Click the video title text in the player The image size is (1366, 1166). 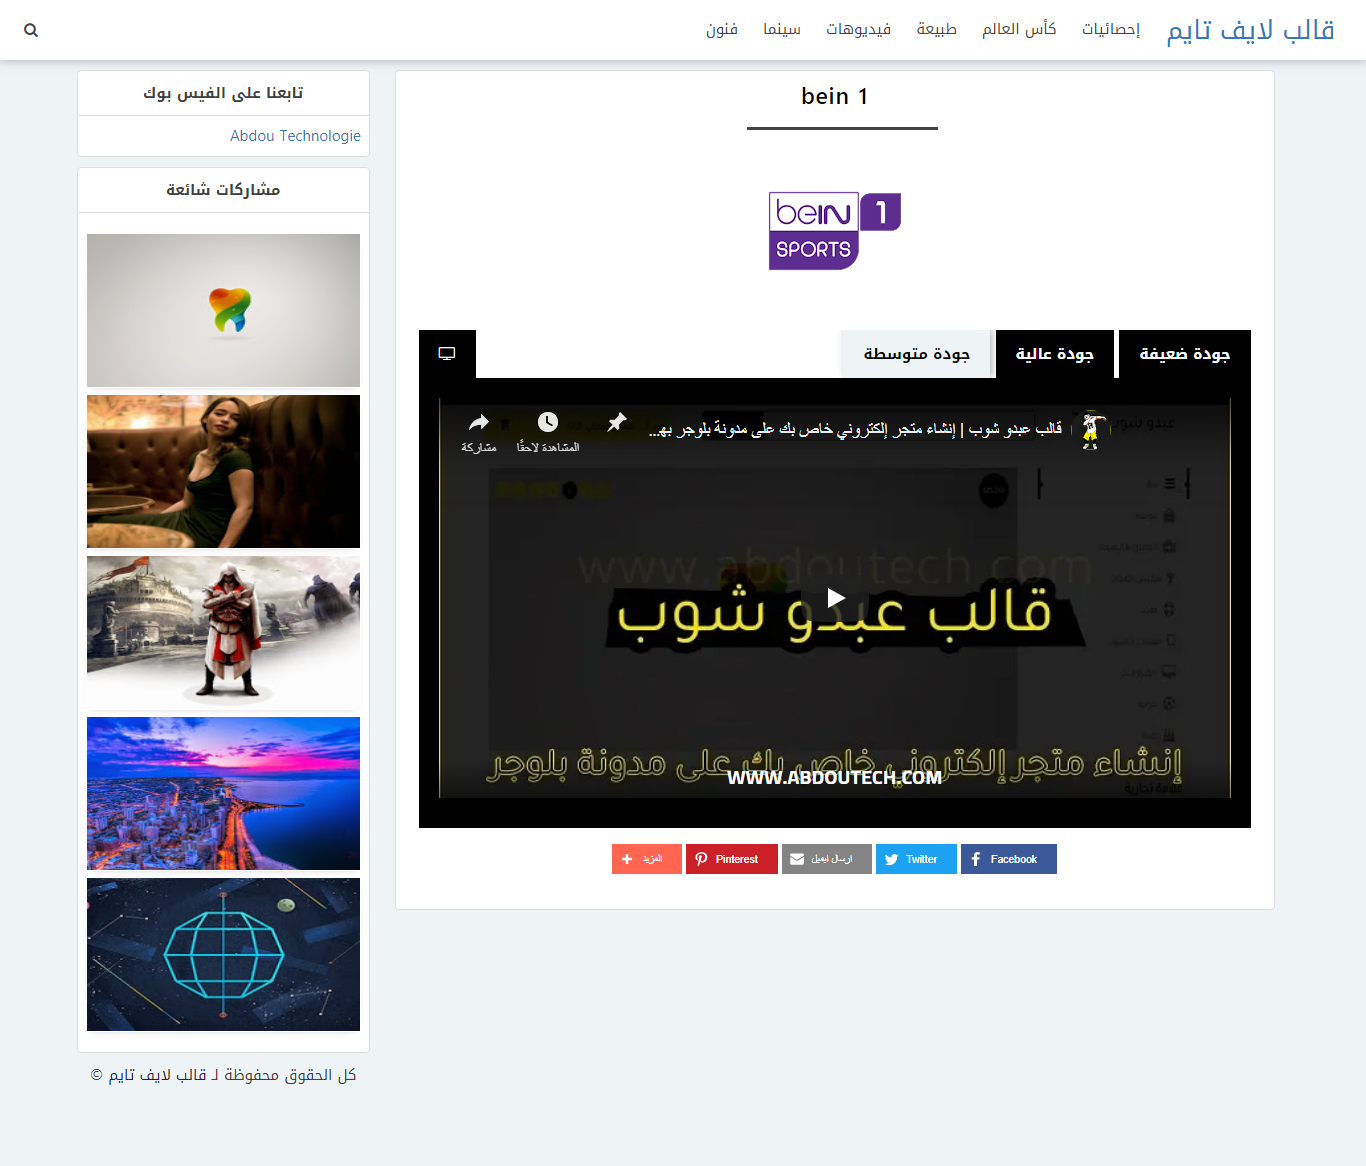pyautogui.click(x=856, y=429)
